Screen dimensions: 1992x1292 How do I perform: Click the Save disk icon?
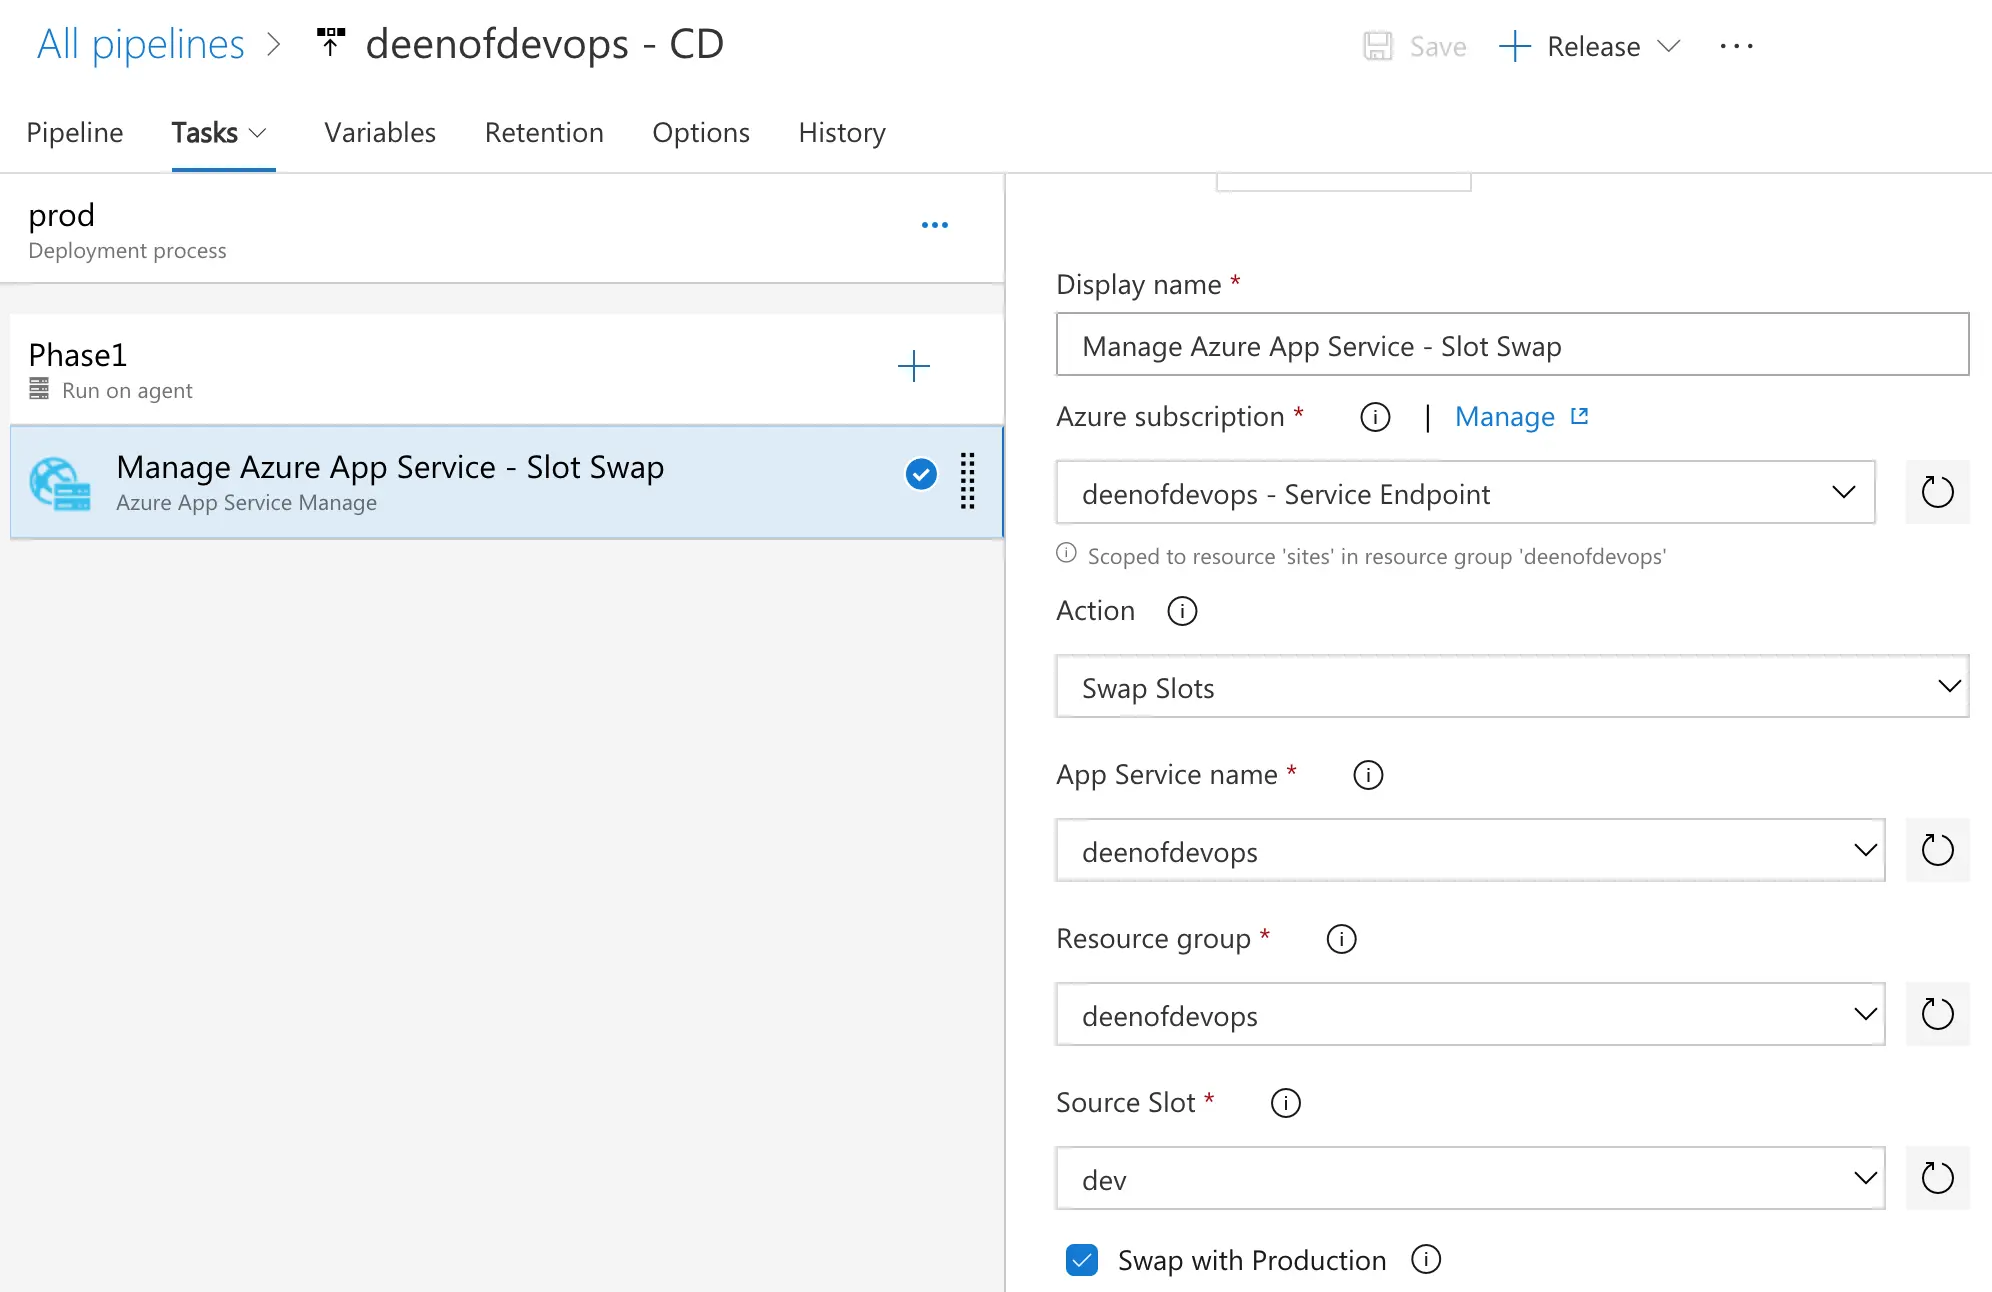point(1378,46)
